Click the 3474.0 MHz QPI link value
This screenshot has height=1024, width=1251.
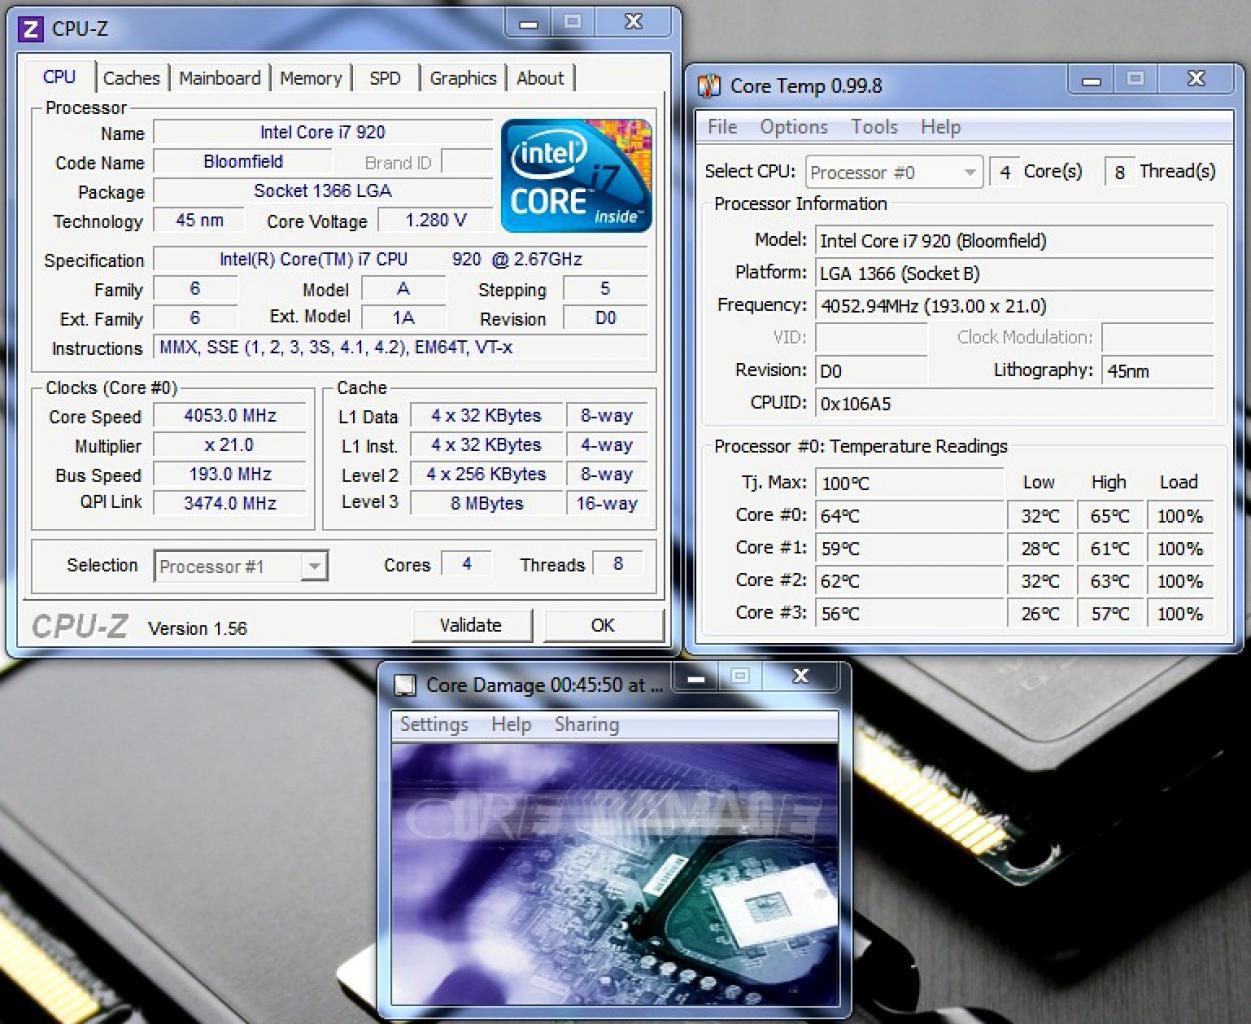[x=230, y=503]
